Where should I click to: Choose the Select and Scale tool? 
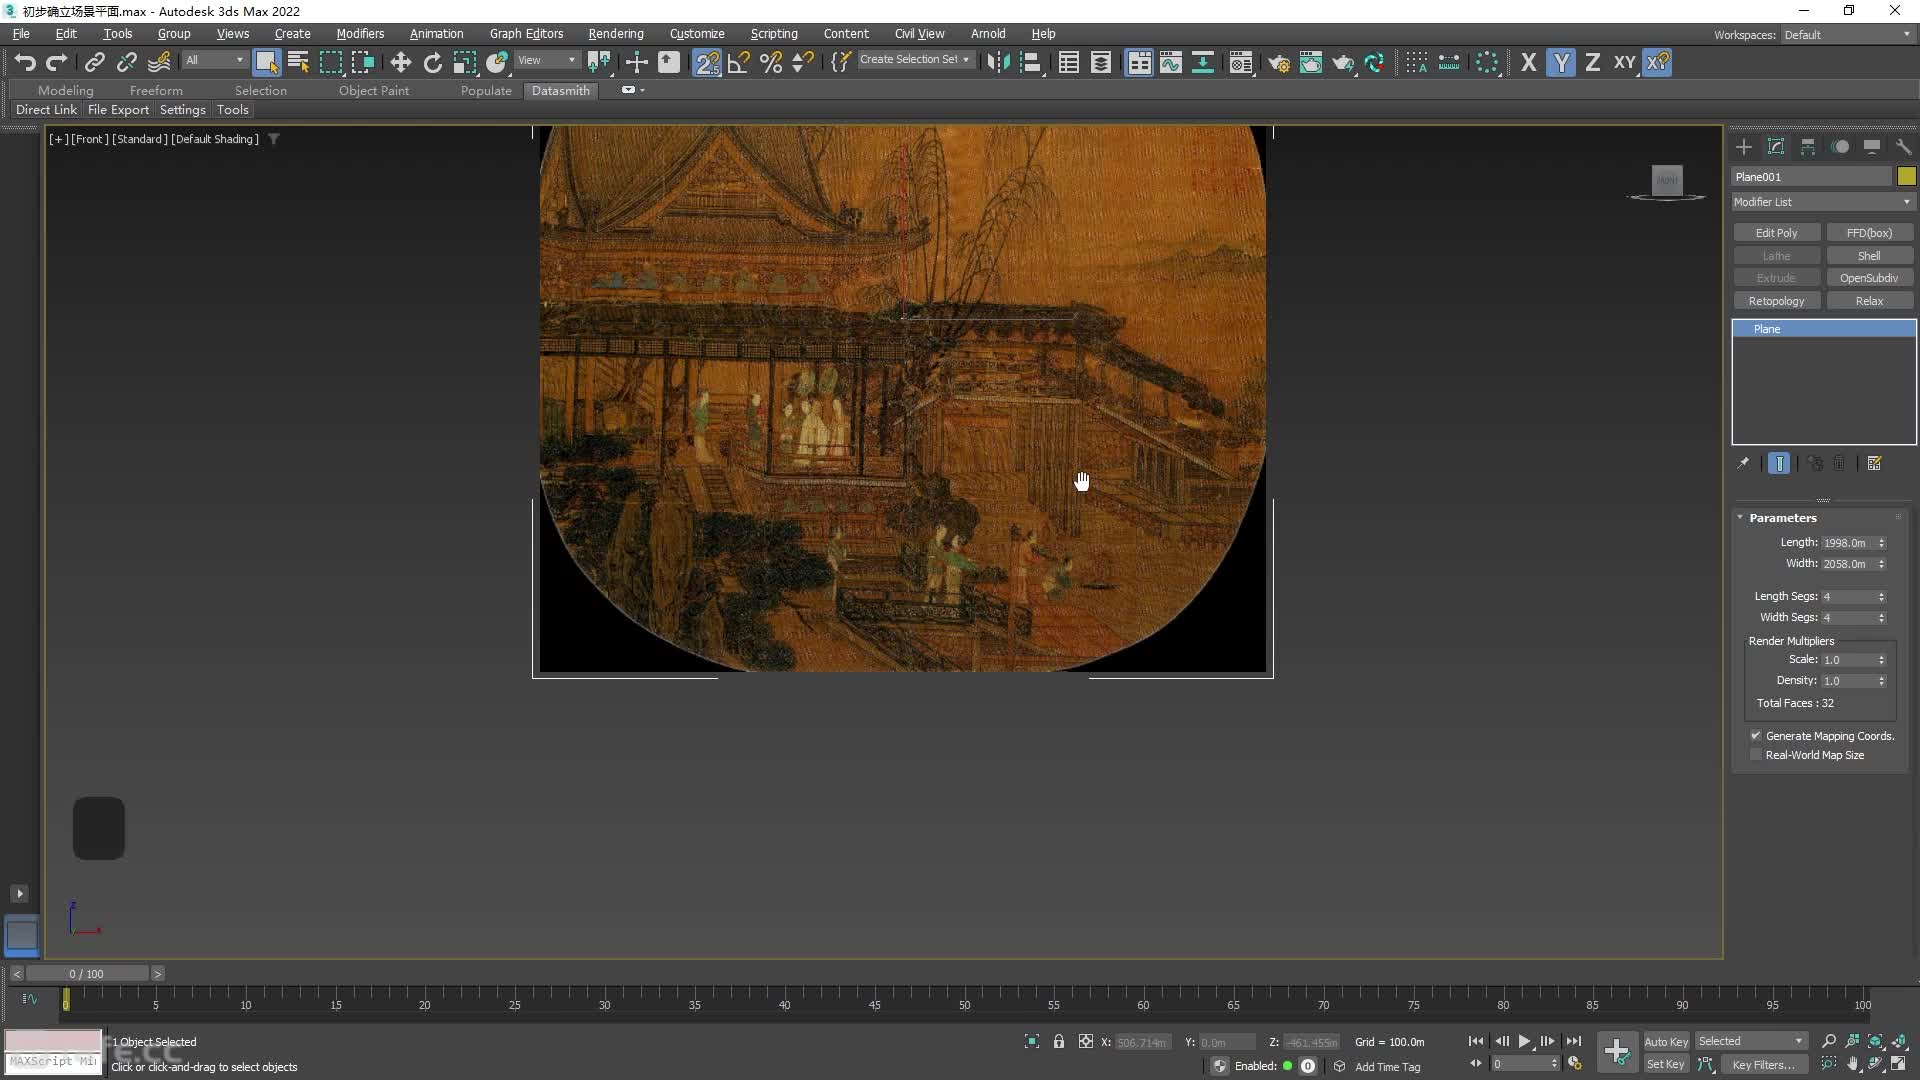point(465,62)
